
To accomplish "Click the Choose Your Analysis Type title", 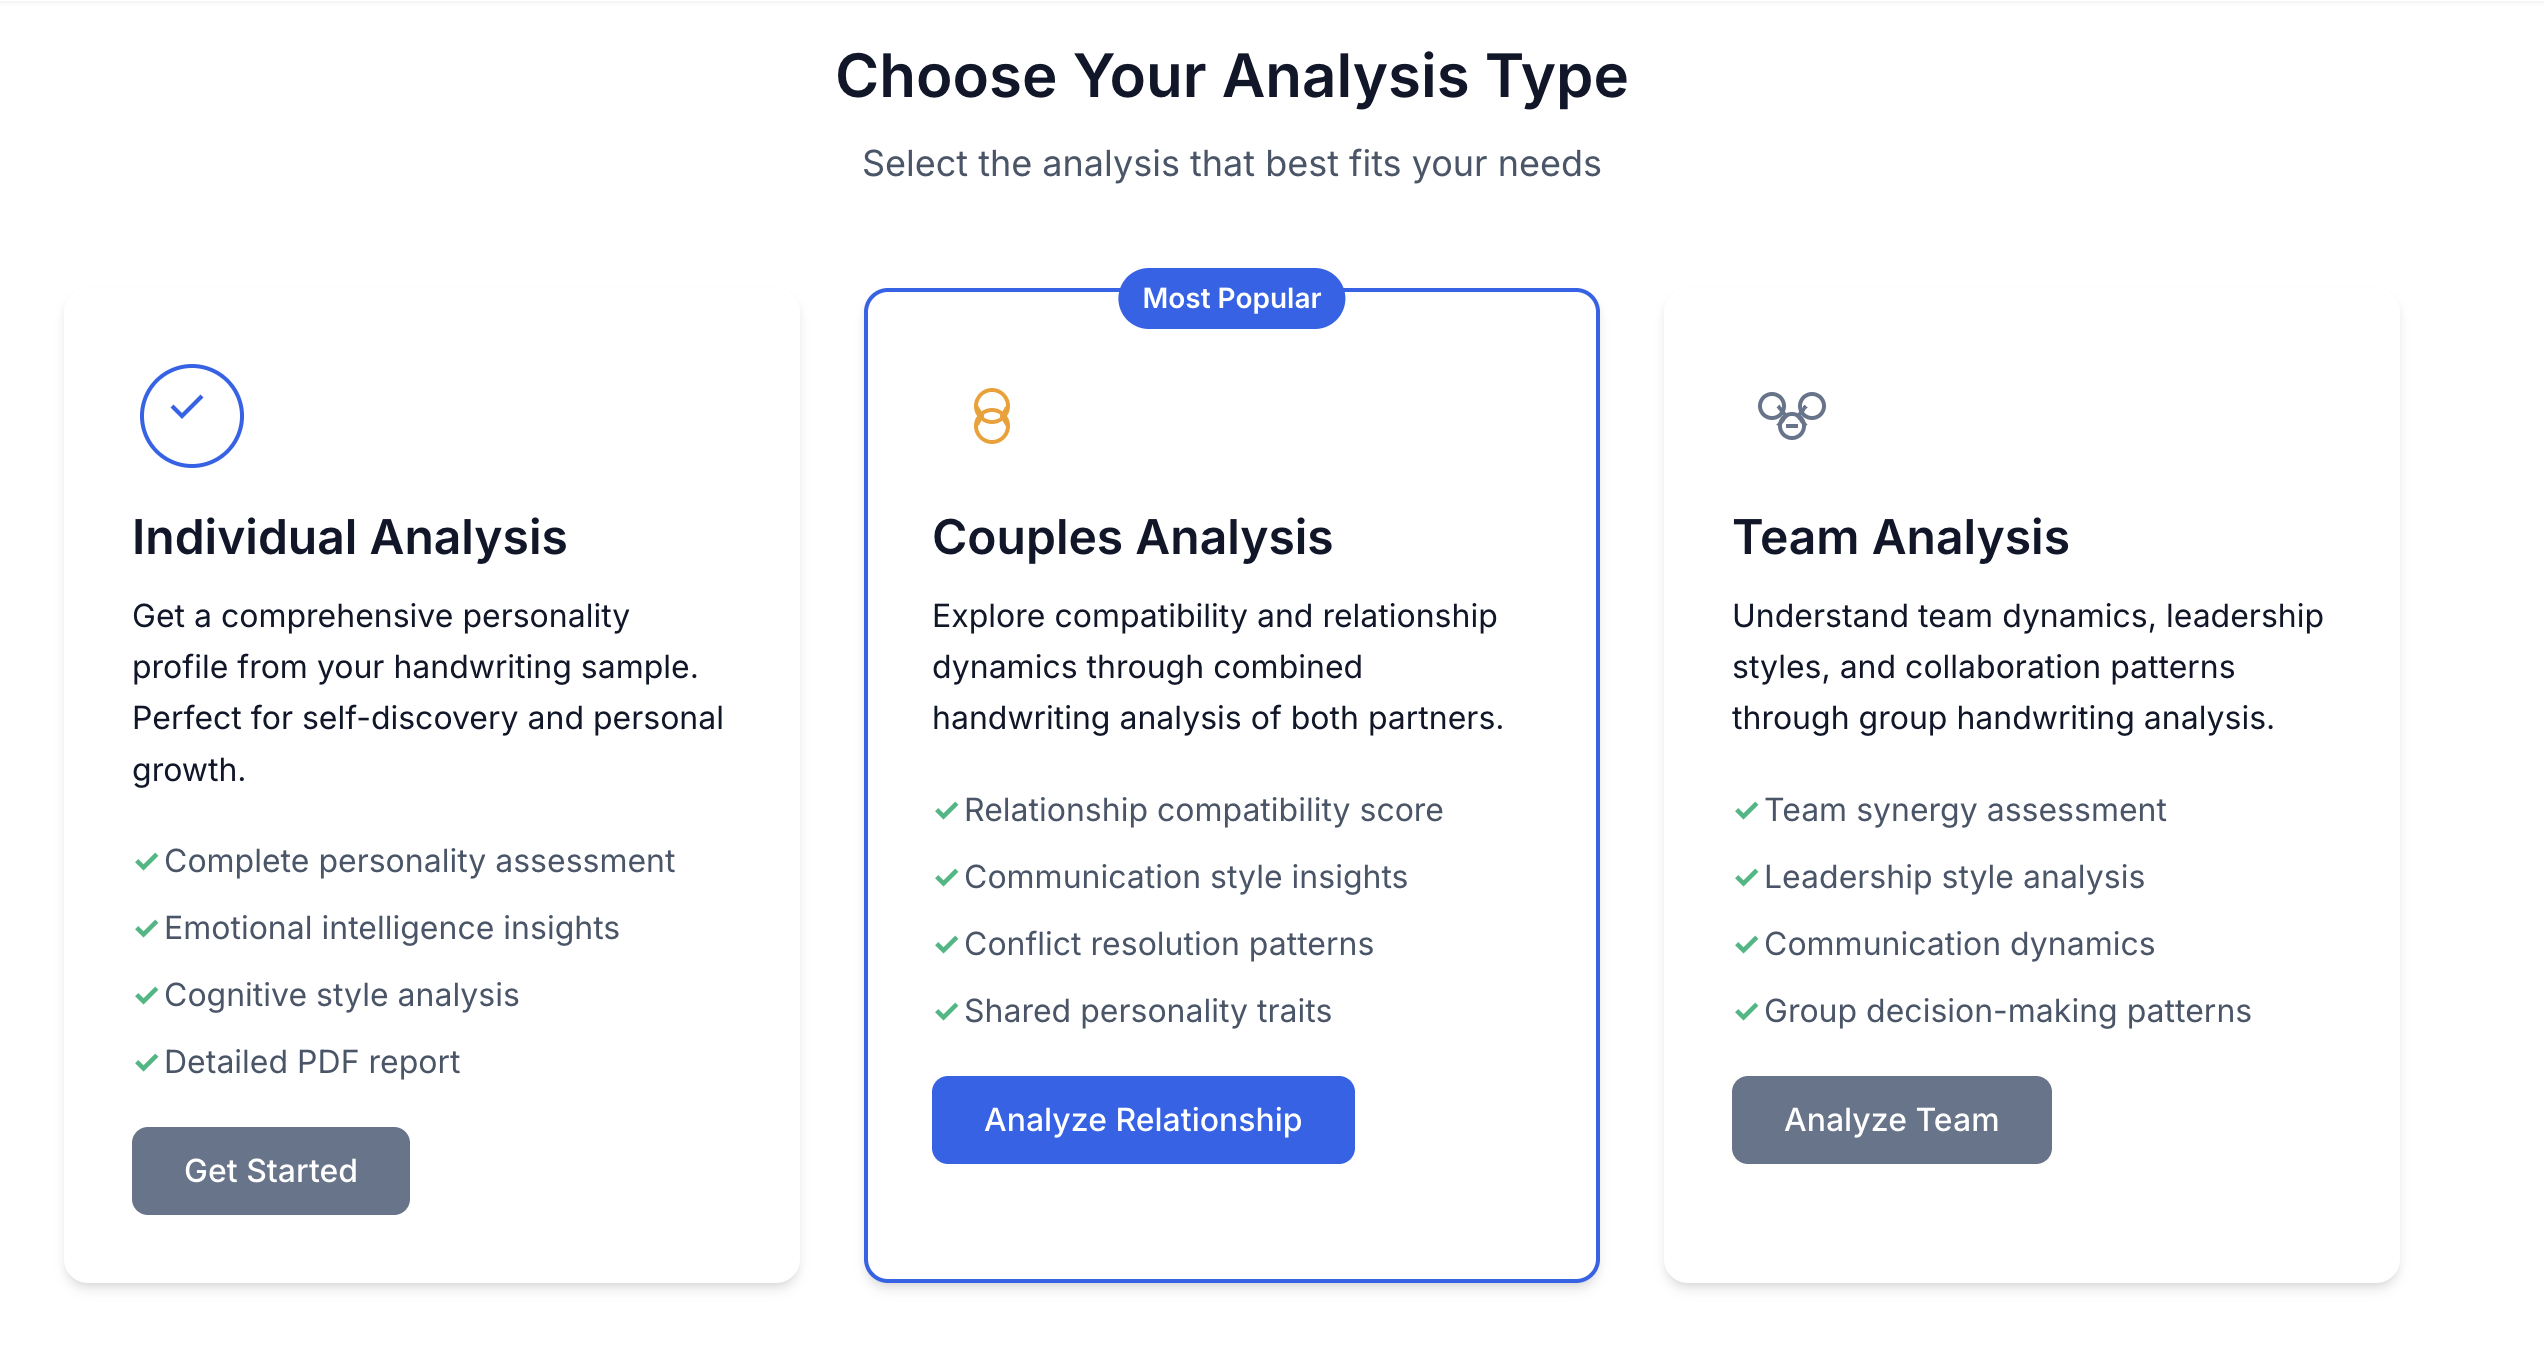I will pyautogui.click(x=1232, y=76).
